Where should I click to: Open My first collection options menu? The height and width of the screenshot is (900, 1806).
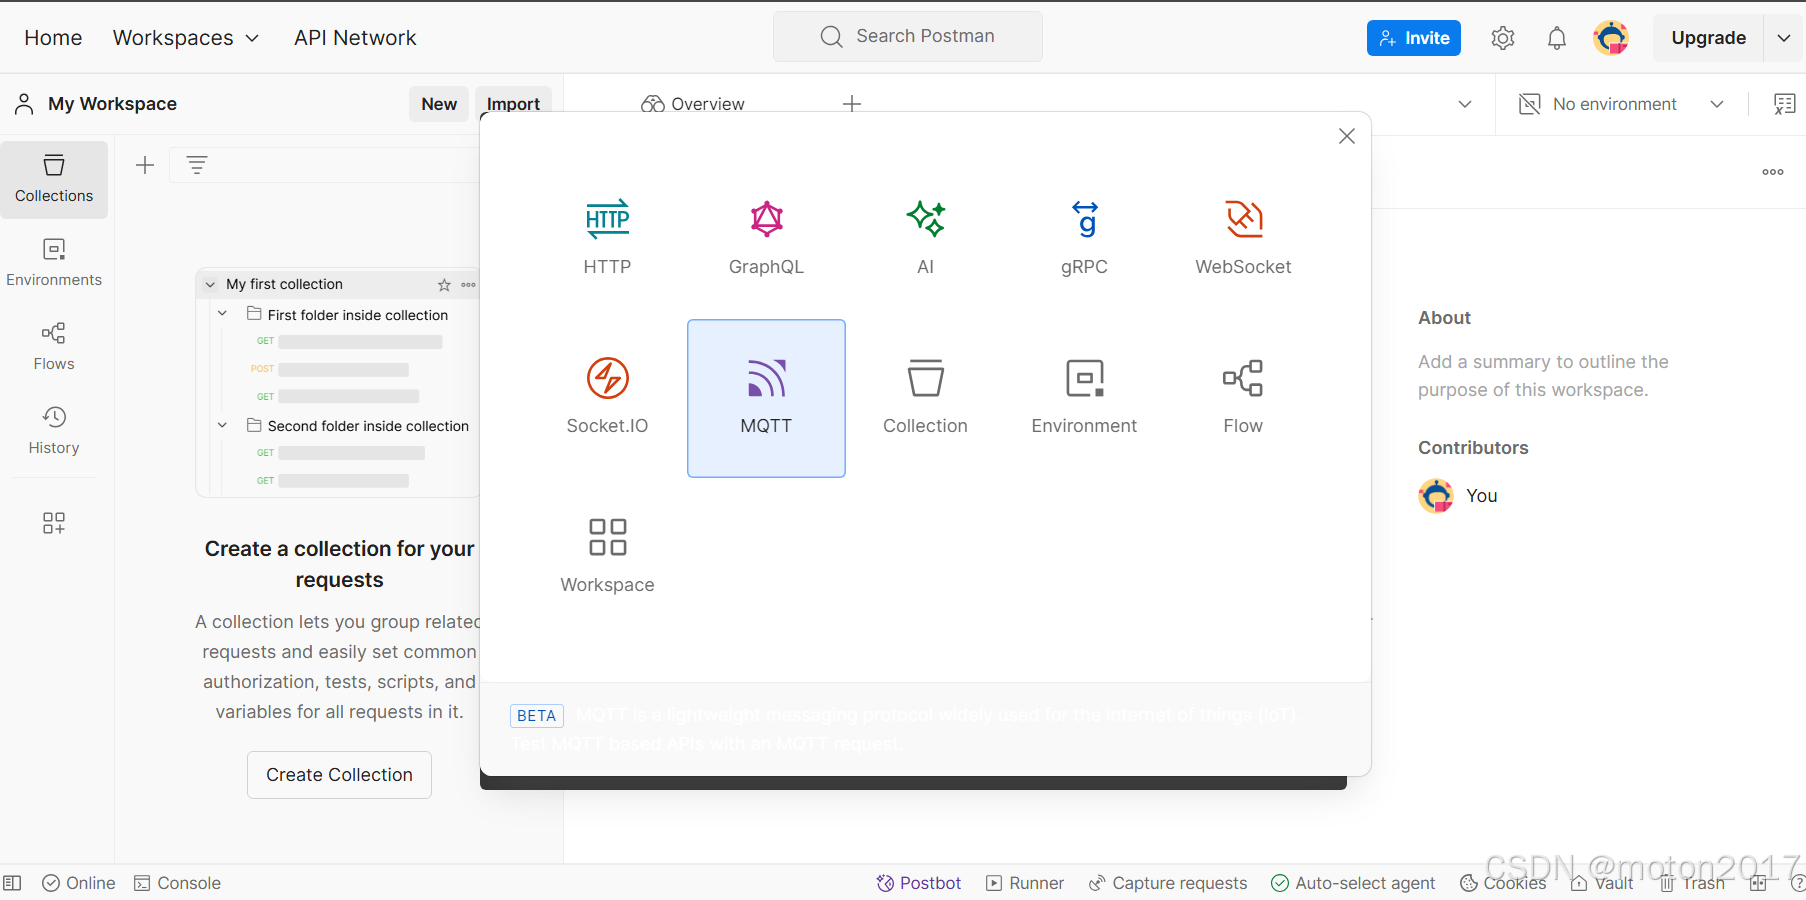(x=468, y=285)
